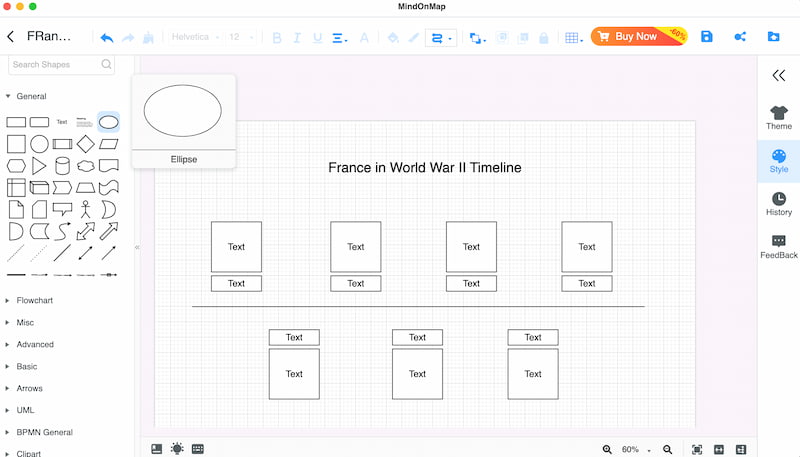Toggle underline formatting
The width and height of the screenshot is (800, 457).
point(317,38)
